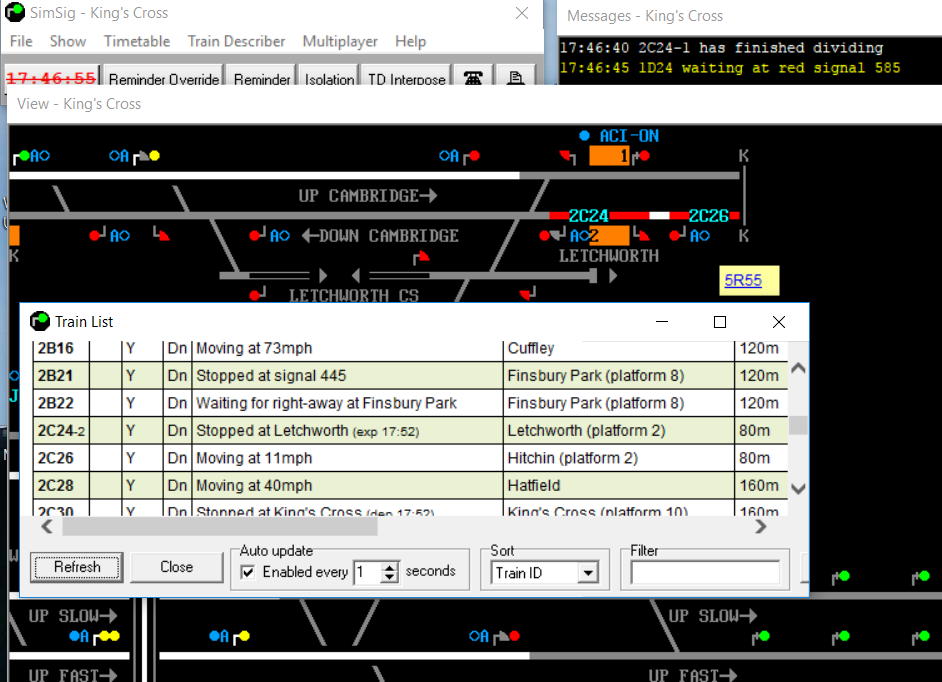Select train 2C28 row
Screen dimensions: 942x682
[x=410, y=486]
